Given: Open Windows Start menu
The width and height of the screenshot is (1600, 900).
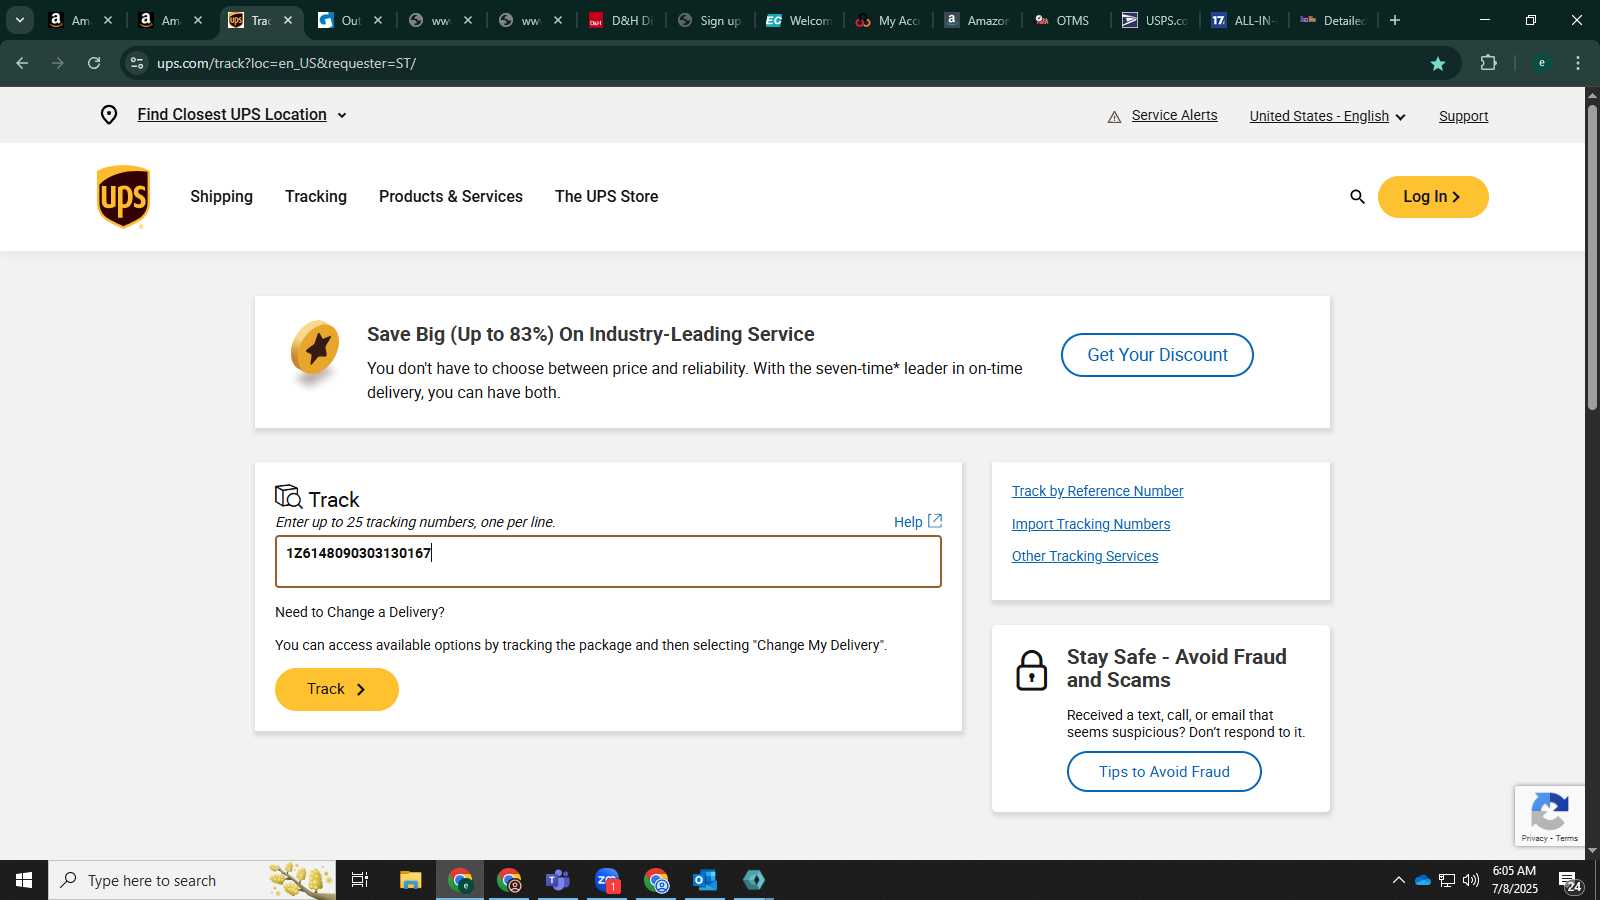Looking at the screenshot, I should 24,880.
